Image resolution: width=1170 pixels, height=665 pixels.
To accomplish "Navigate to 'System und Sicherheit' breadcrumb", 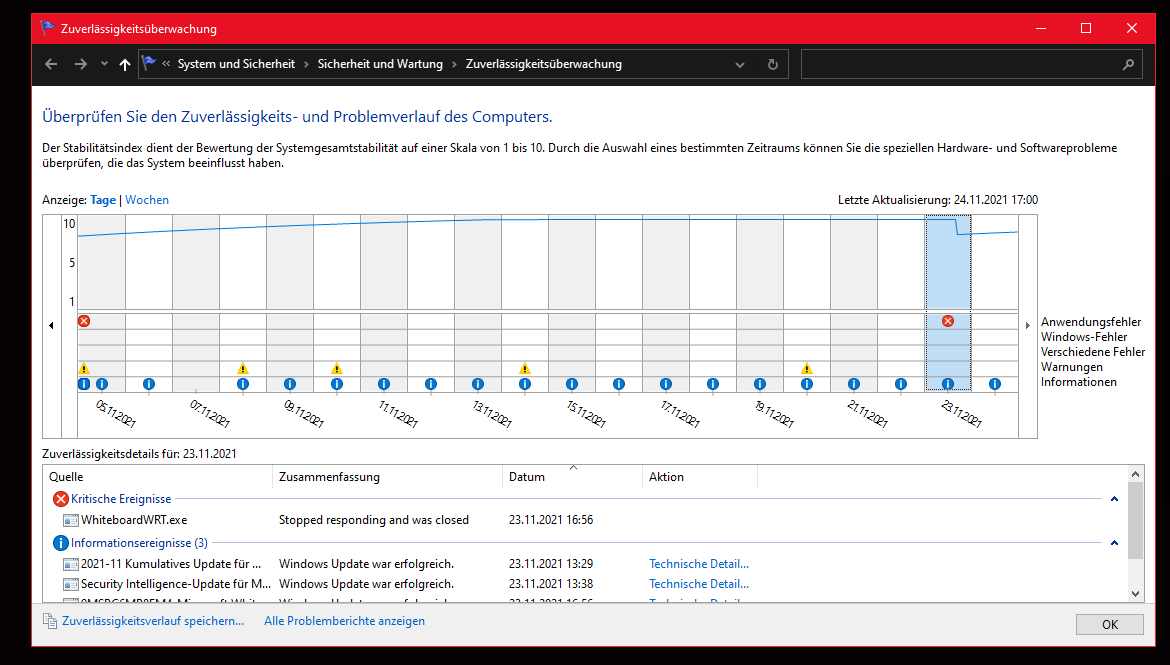I will [236, 64].
